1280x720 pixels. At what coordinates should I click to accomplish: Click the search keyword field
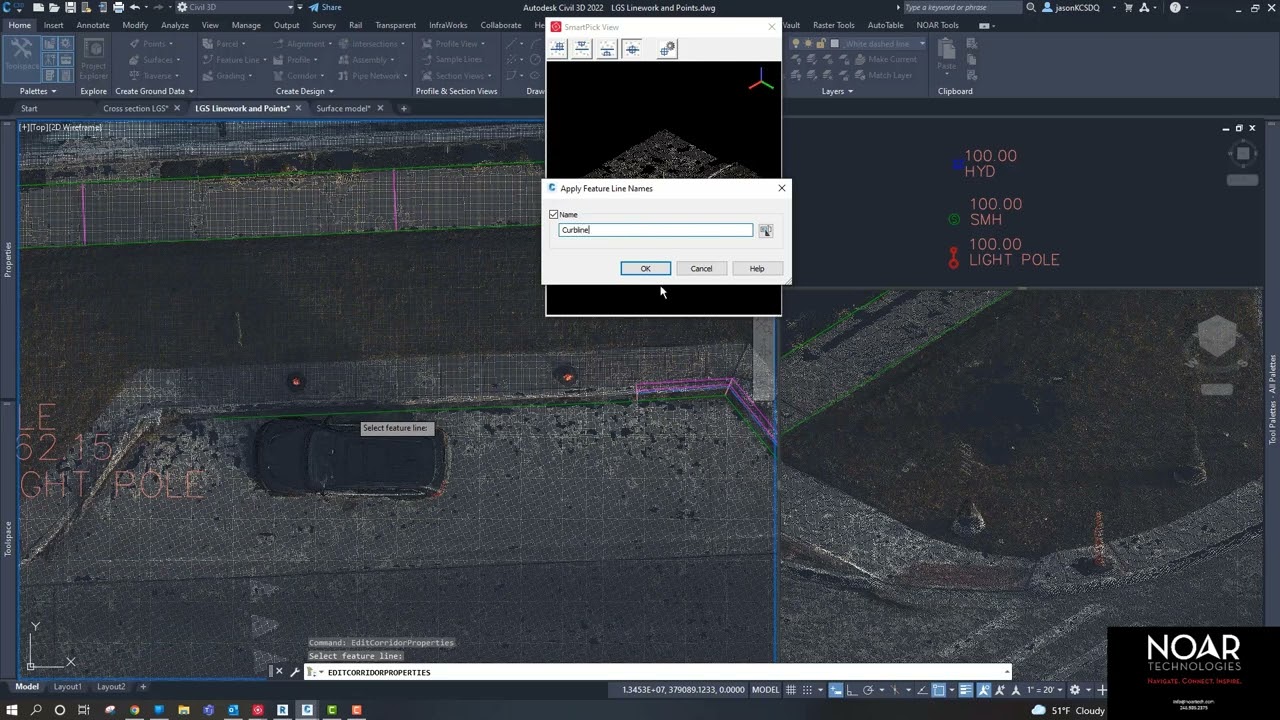[x=961, y=7]
